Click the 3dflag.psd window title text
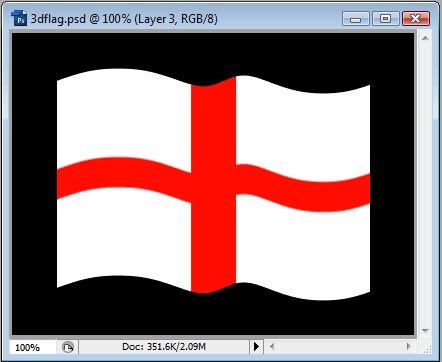Image resolution: width=442 pixels, height=362 pixels. point(124,19)
